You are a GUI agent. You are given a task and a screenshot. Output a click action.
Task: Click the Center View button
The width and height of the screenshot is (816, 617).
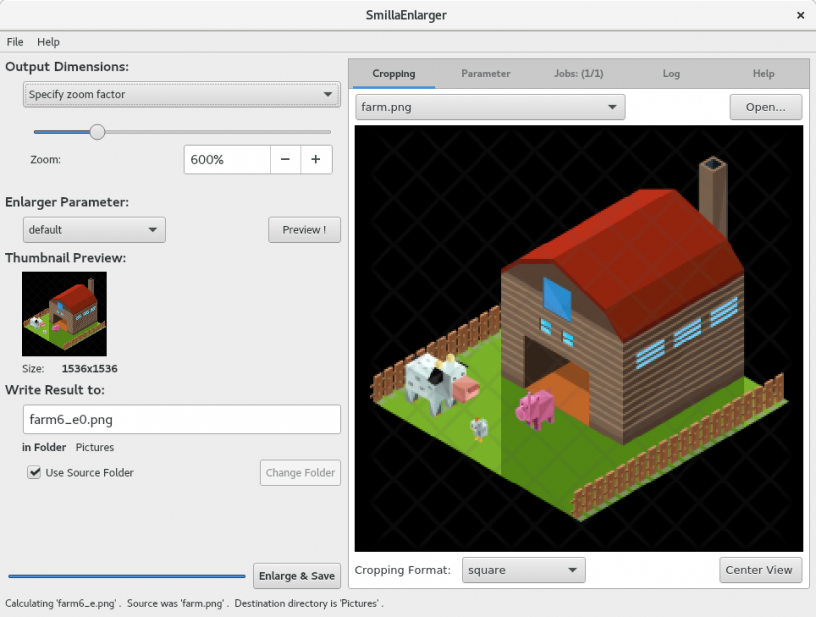[x=760, y=570]
